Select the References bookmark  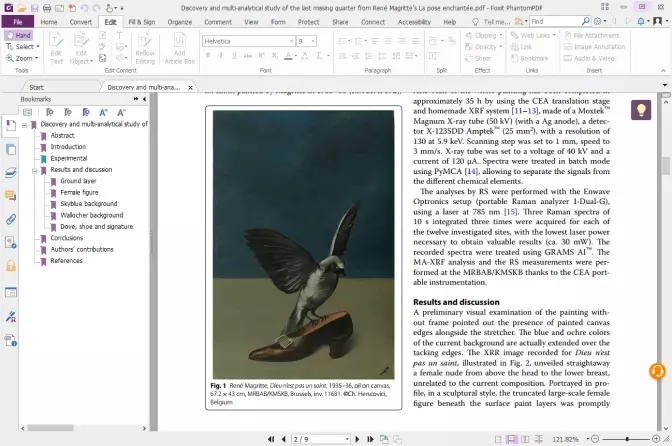pos(66,260)
